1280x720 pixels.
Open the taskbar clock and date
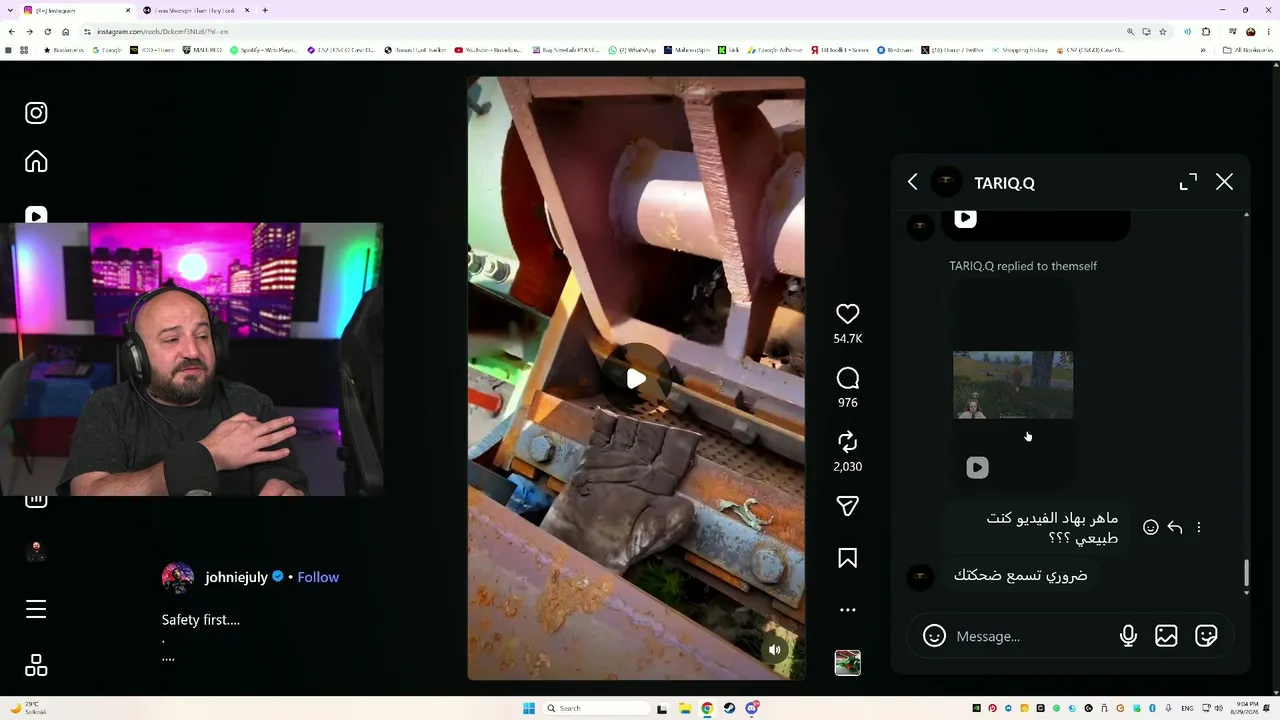tap(1247, 708)
